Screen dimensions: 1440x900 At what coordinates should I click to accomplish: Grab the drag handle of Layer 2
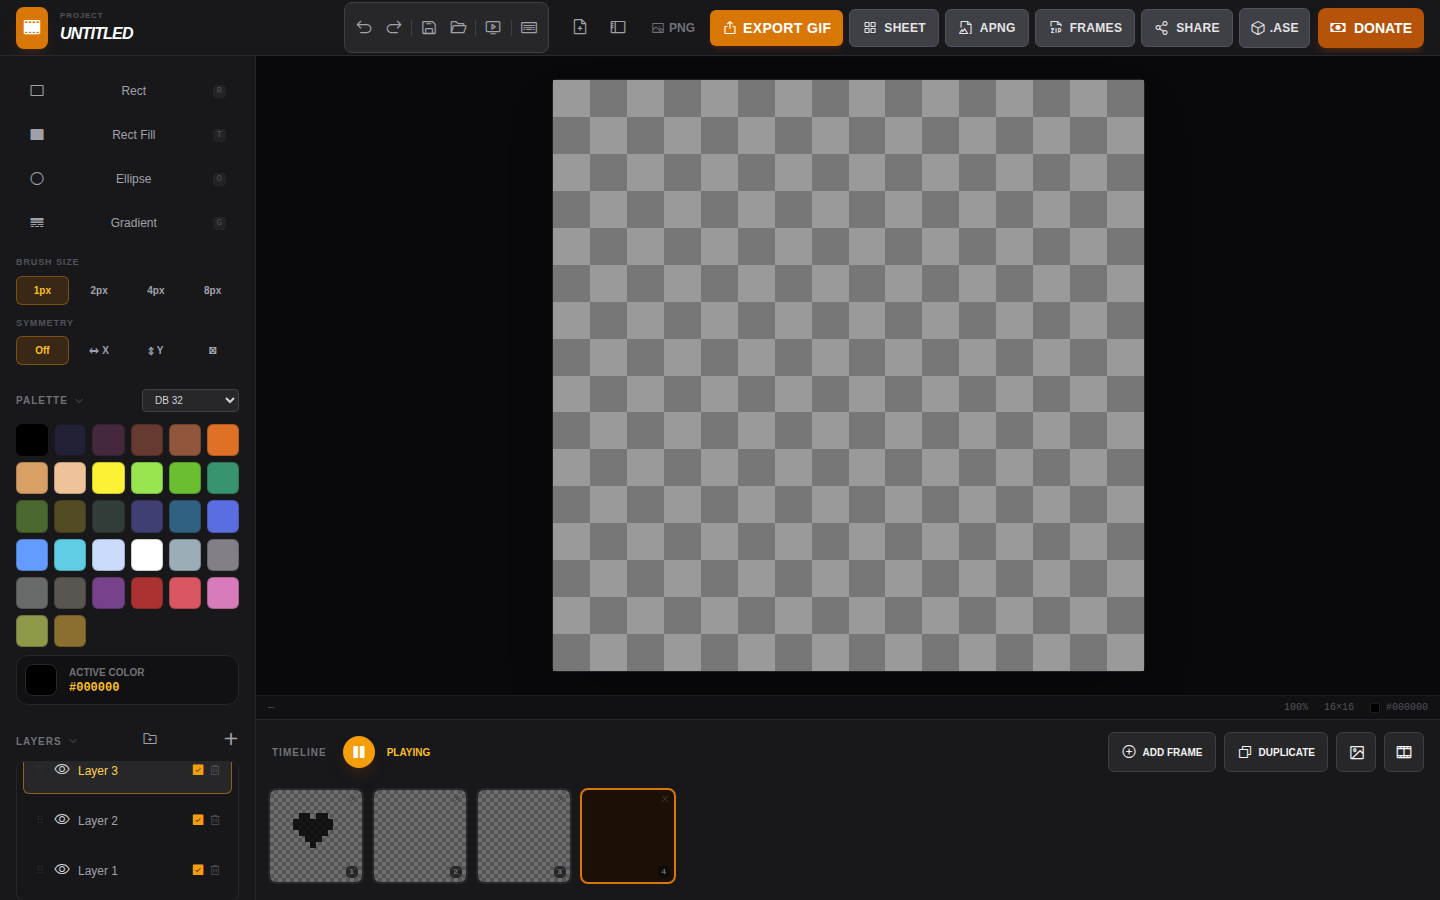click(x=40, y=820)
